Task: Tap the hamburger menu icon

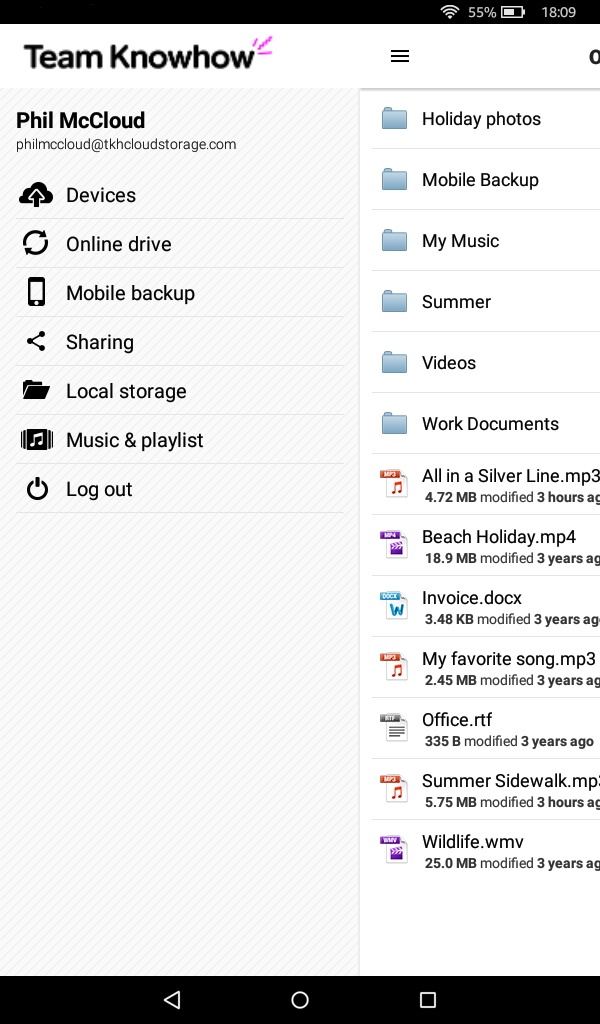Action: pyautogui.click(x=400, y=56)
